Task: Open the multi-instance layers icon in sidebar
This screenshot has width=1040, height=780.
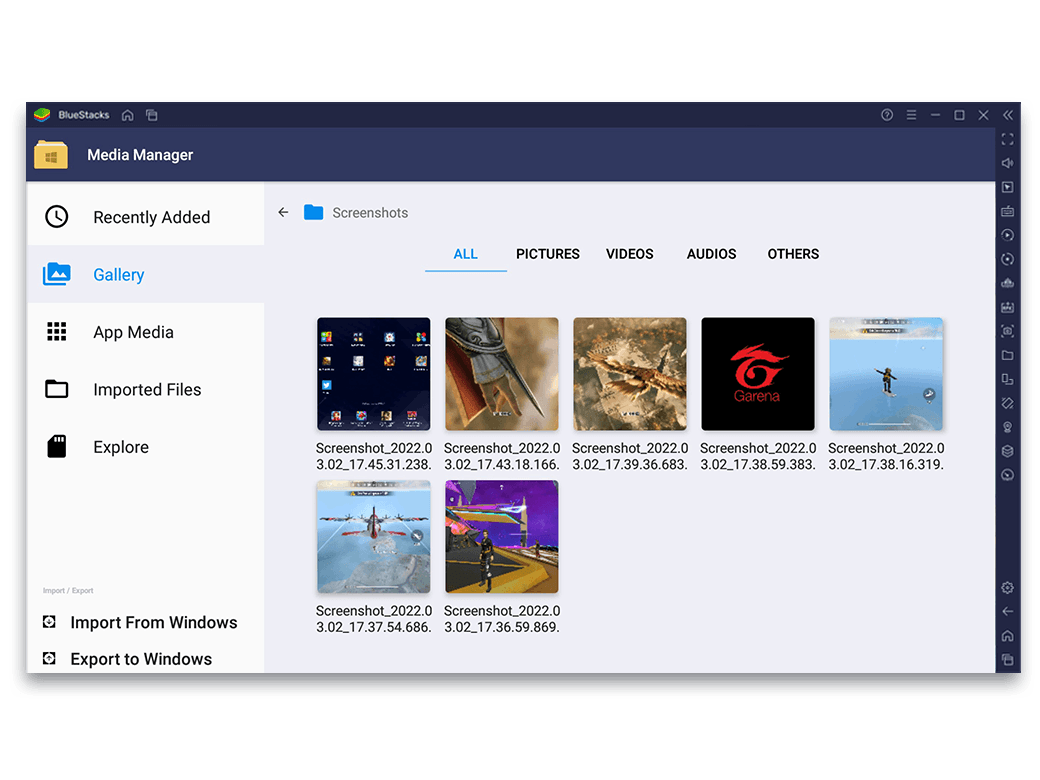Action: 1007,451
